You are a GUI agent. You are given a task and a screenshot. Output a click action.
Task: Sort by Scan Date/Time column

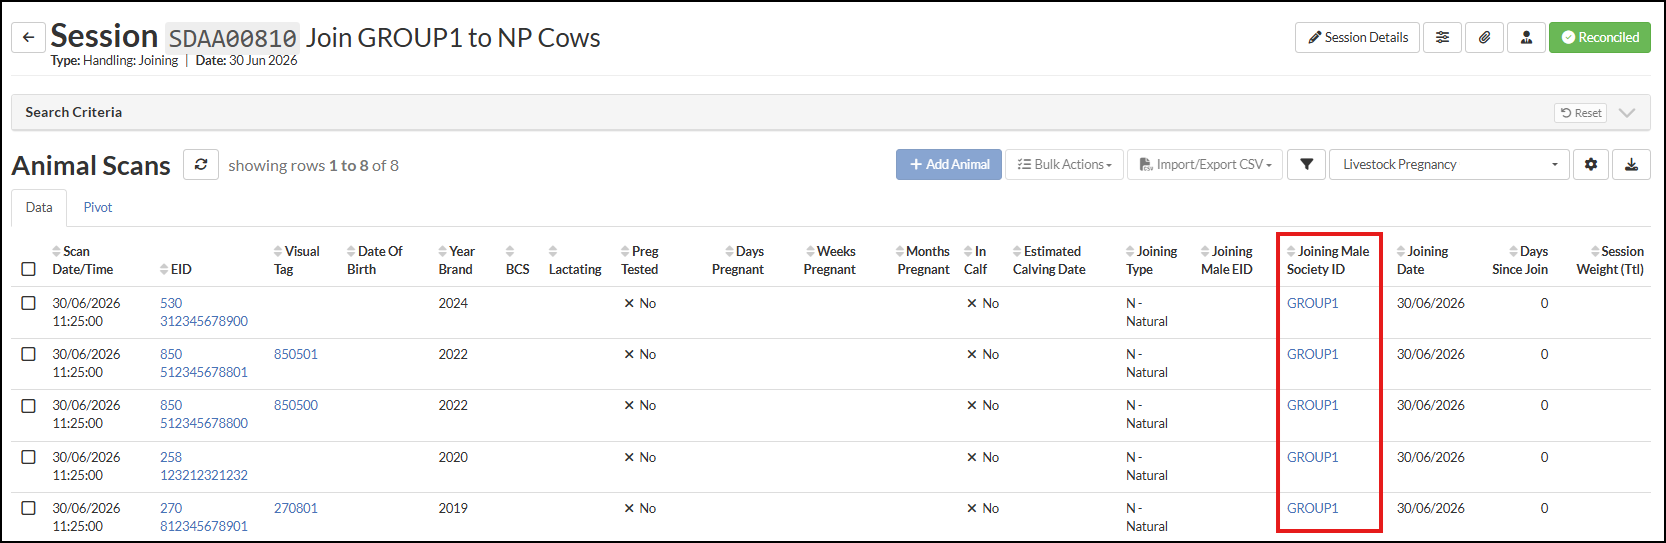coord(82,260)
